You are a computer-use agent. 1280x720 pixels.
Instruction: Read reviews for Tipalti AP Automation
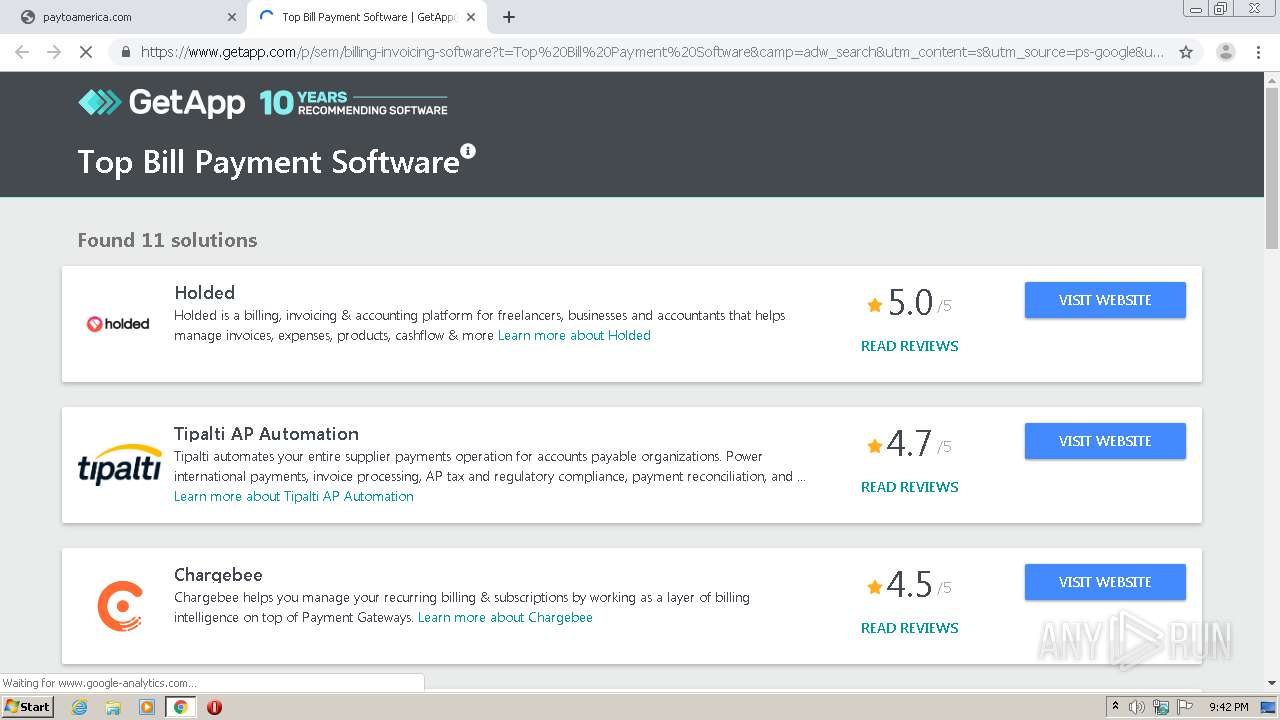tap(909, 487)
